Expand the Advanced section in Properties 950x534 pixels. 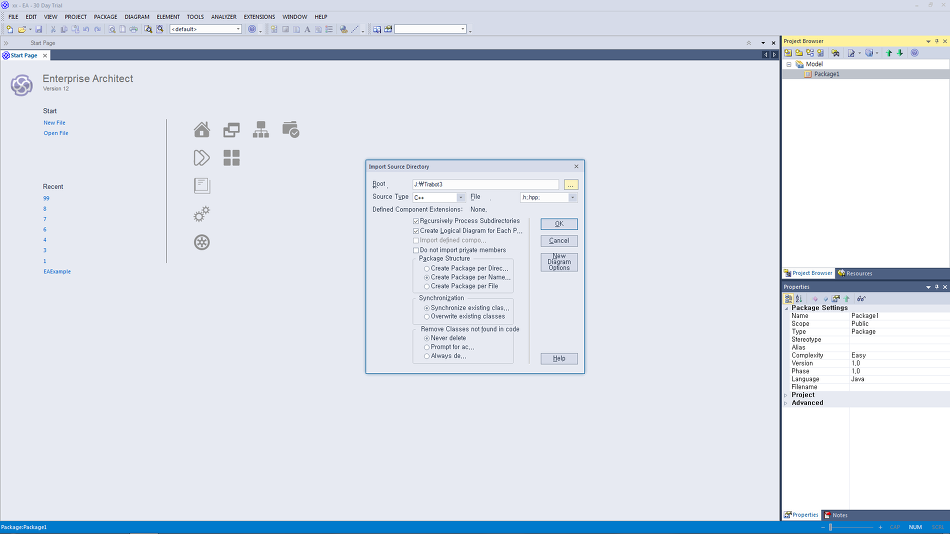click(x=786, y=403)
